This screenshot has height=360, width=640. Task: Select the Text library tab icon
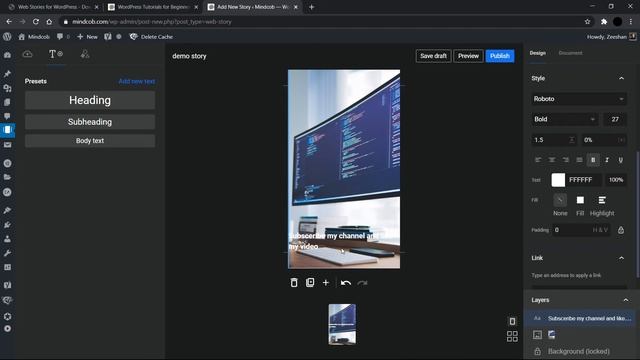tap(56, 54)
